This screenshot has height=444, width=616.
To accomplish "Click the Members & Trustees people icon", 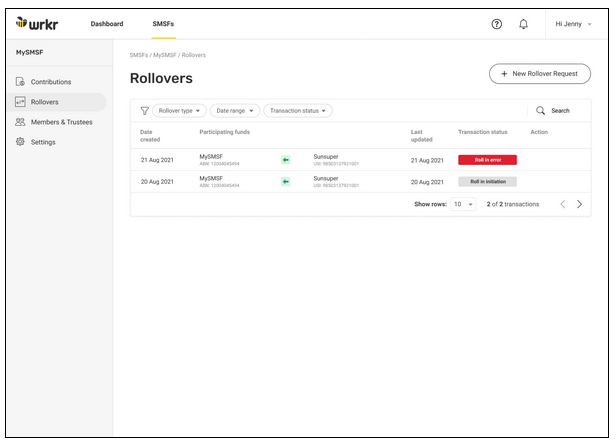I will click(20, 122).
